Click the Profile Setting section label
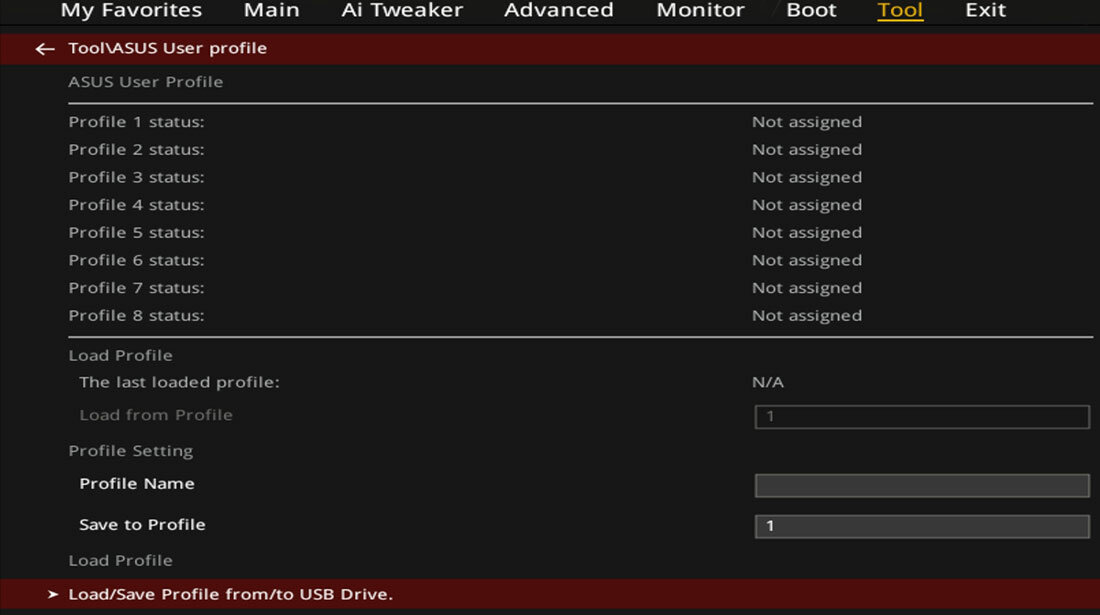1100x615 pixels. click(130, 451)
